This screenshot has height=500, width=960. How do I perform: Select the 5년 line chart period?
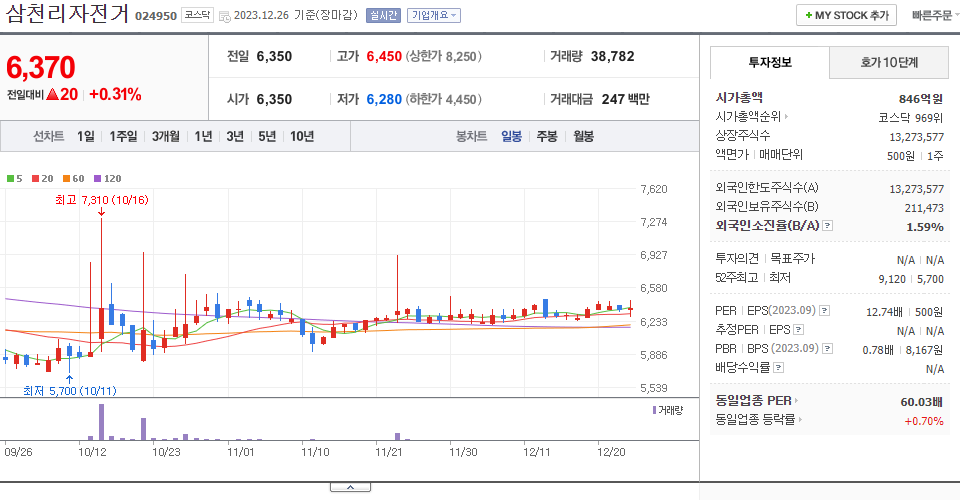pos(267,136)
